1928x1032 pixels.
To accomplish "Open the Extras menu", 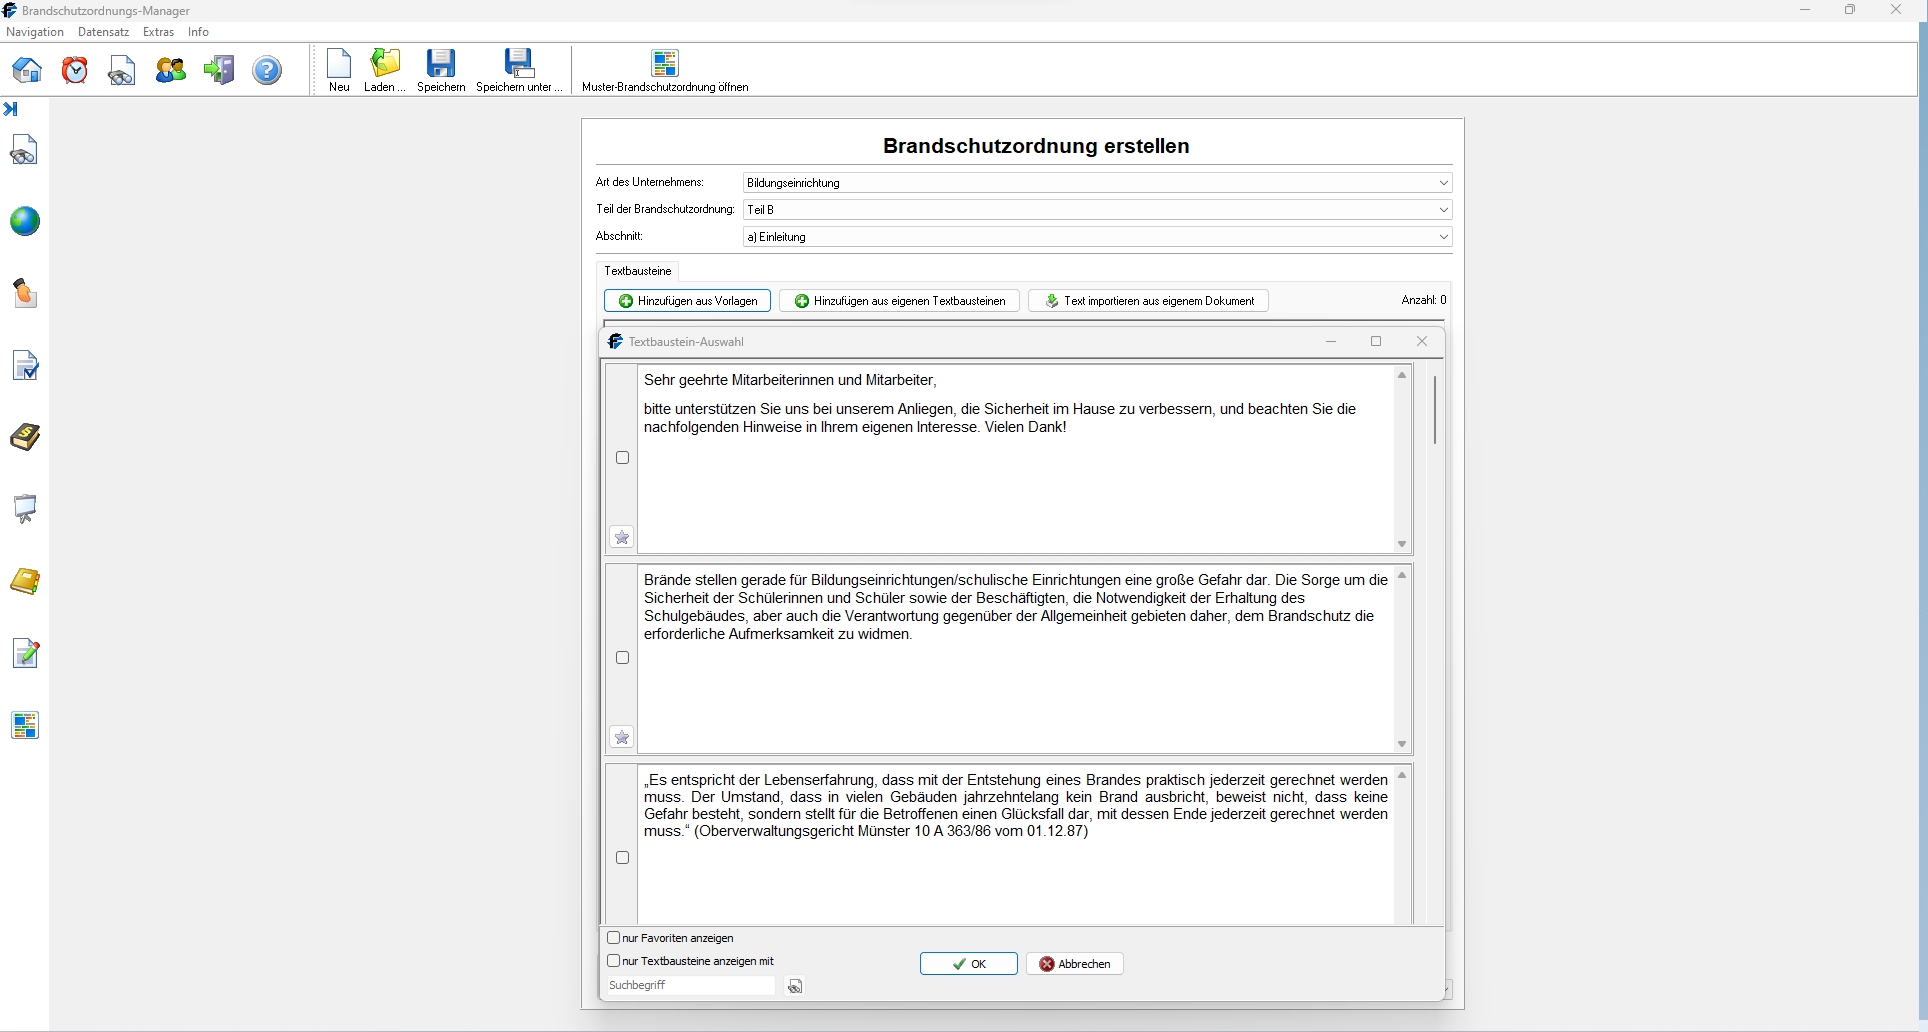I will click(x=158, y=32).
